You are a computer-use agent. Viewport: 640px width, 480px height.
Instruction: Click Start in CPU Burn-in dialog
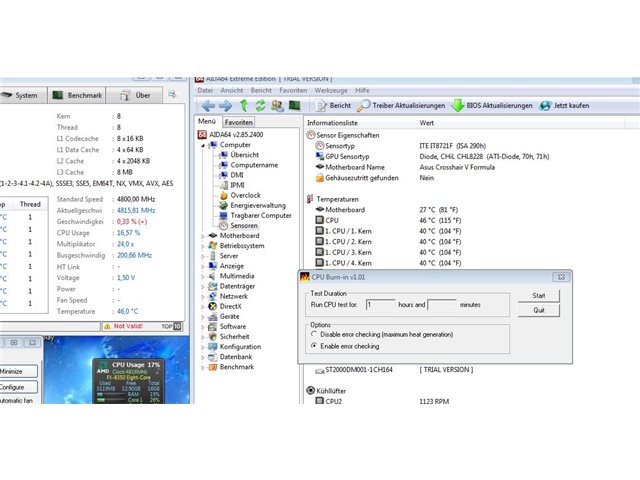(x=539, y=296)
